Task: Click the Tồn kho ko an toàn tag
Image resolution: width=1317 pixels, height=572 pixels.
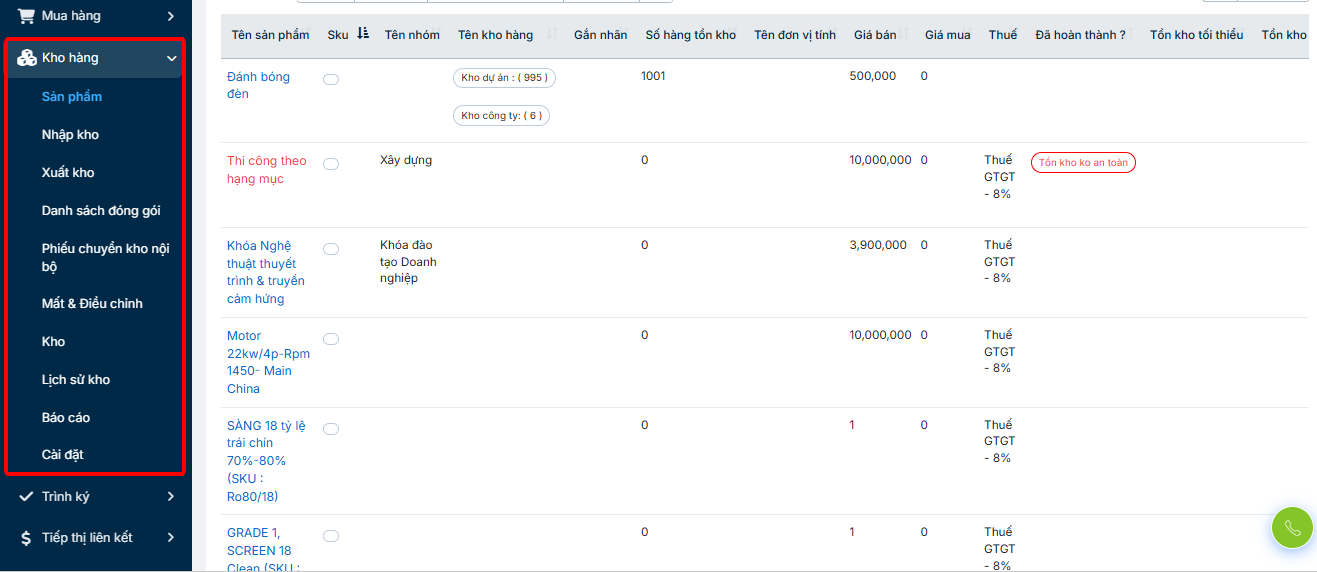Action: click(1083, 163)
